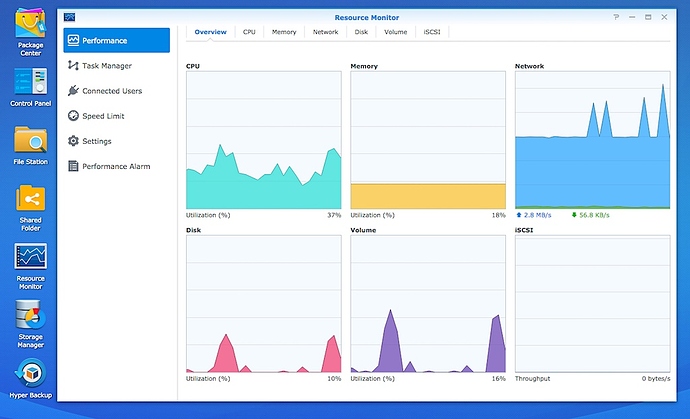
Task: Click the network download arrow icon
Action: click(x=574, y=215)
